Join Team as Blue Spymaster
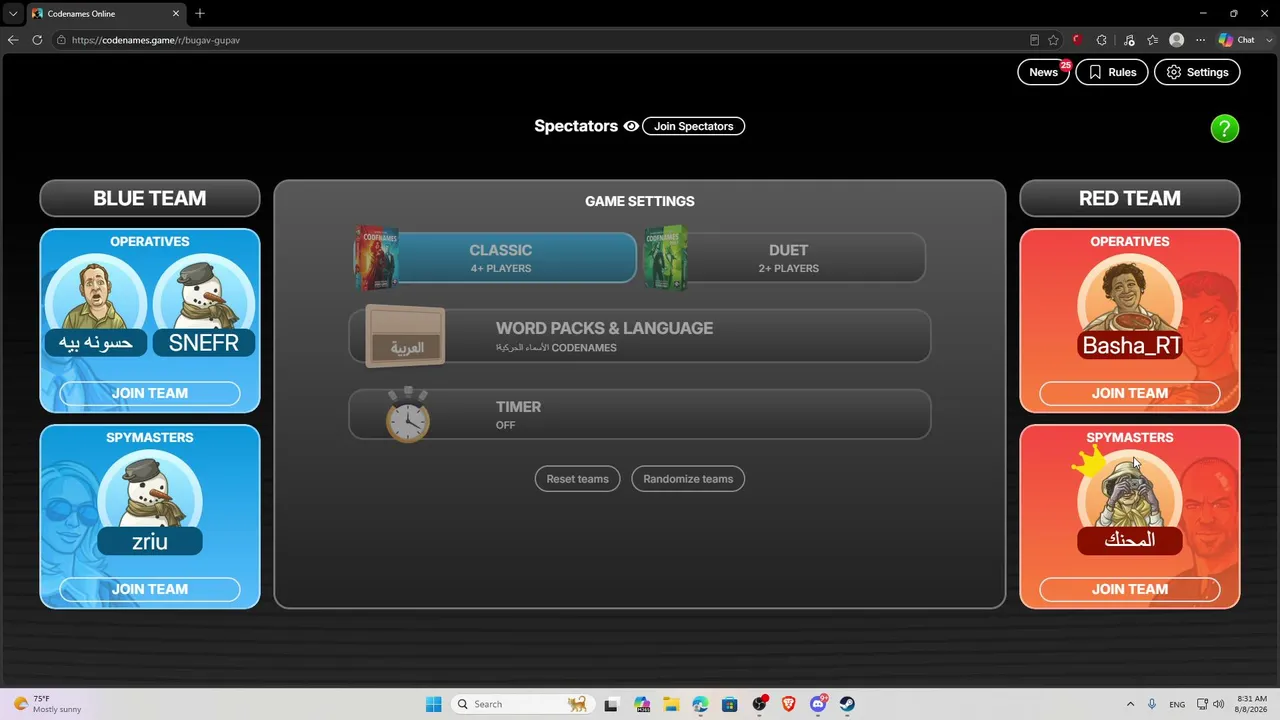Image resolution: width=1280 pixels, height=720 pixels. point(150,589)
